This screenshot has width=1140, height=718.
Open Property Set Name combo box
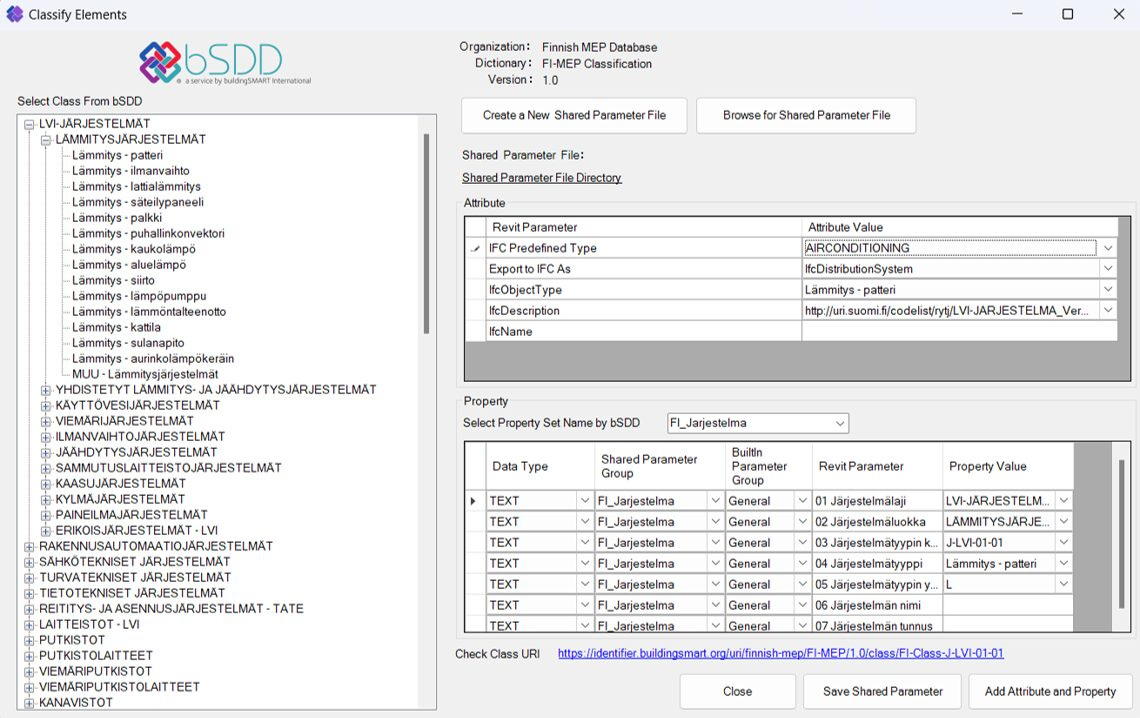(x=758, y=423)
